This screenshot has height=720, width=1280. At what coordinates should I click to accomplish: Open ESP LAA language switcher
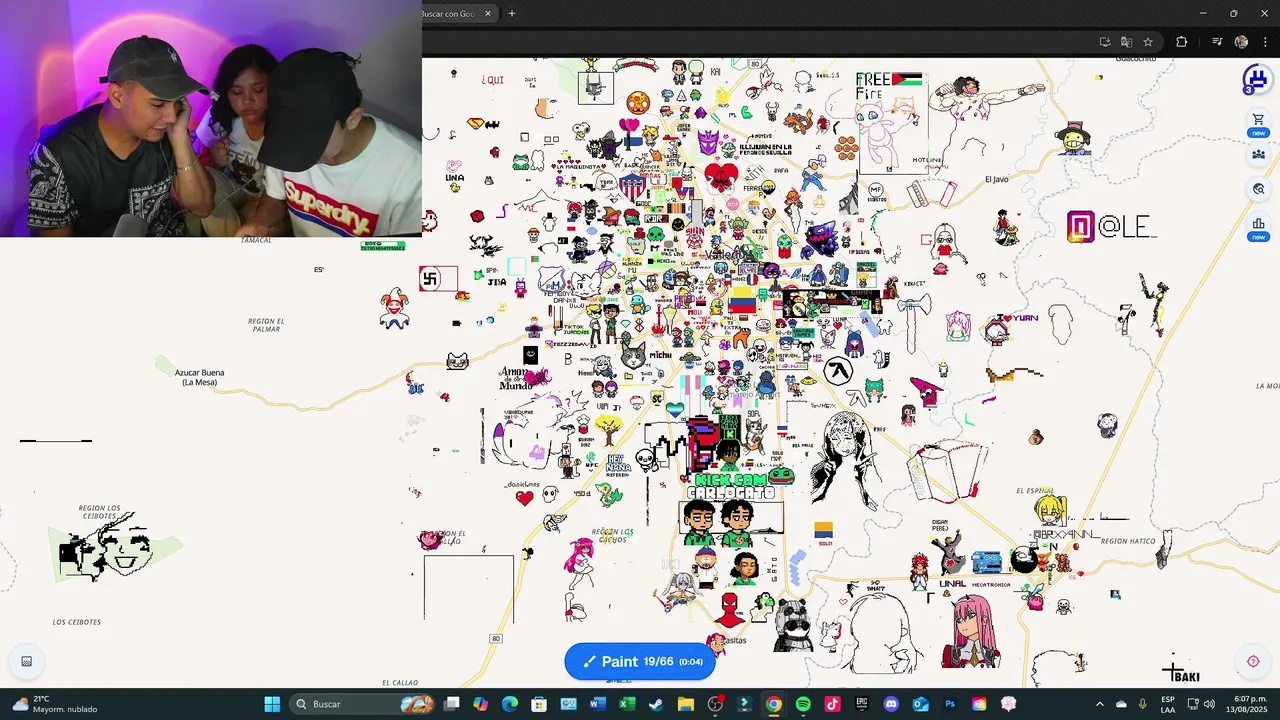click(1168, 704)
